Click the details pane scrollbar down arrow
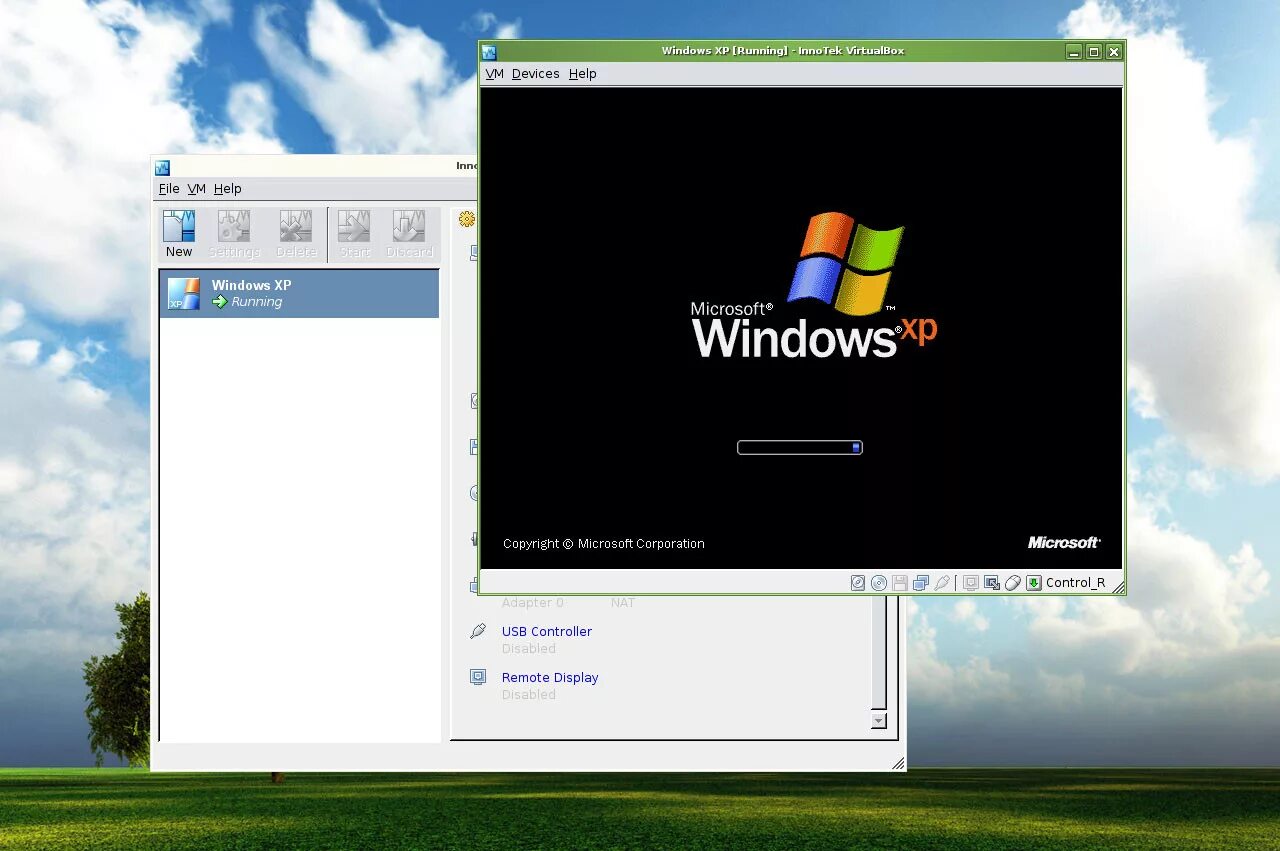This screenshot has height=851, width=1280. (x=879, y=721)
